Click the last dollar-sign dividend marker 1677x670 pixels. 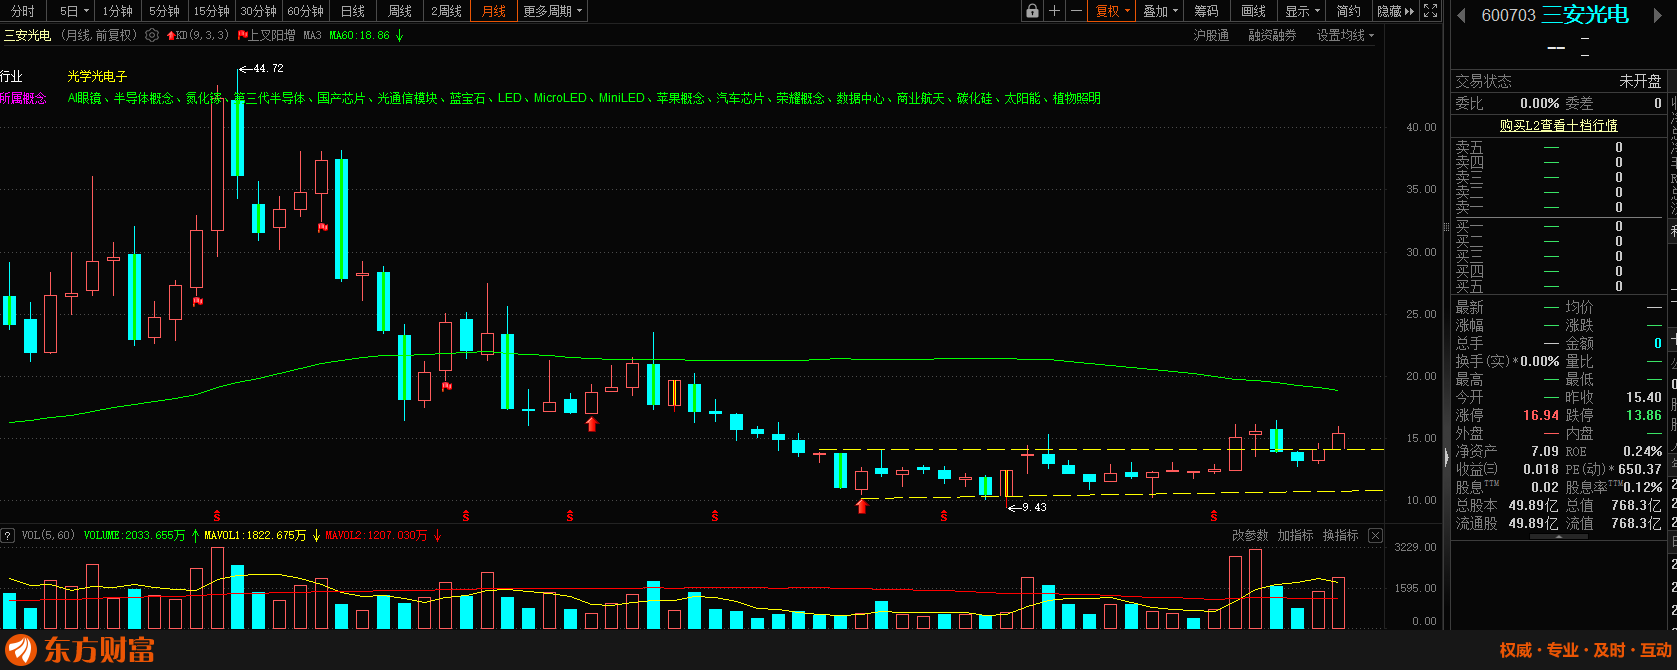(1214, 516)
